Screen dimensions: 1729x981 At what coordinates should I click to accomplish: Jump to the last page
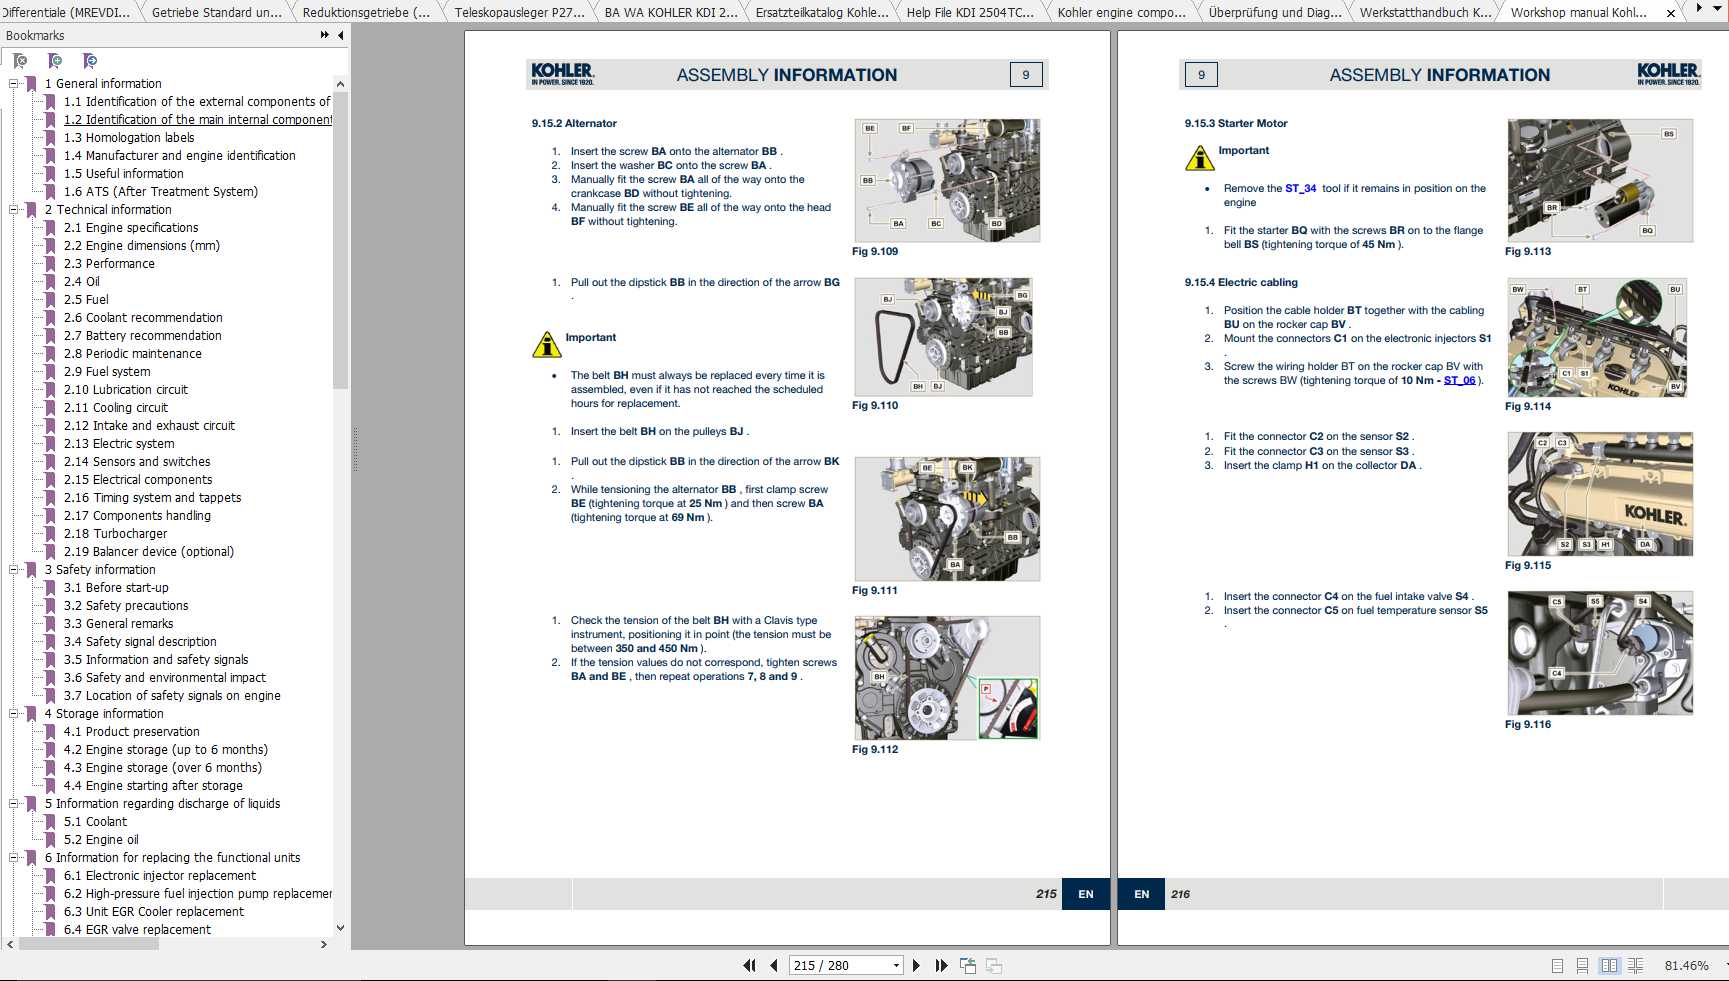[x=941, y=965]
